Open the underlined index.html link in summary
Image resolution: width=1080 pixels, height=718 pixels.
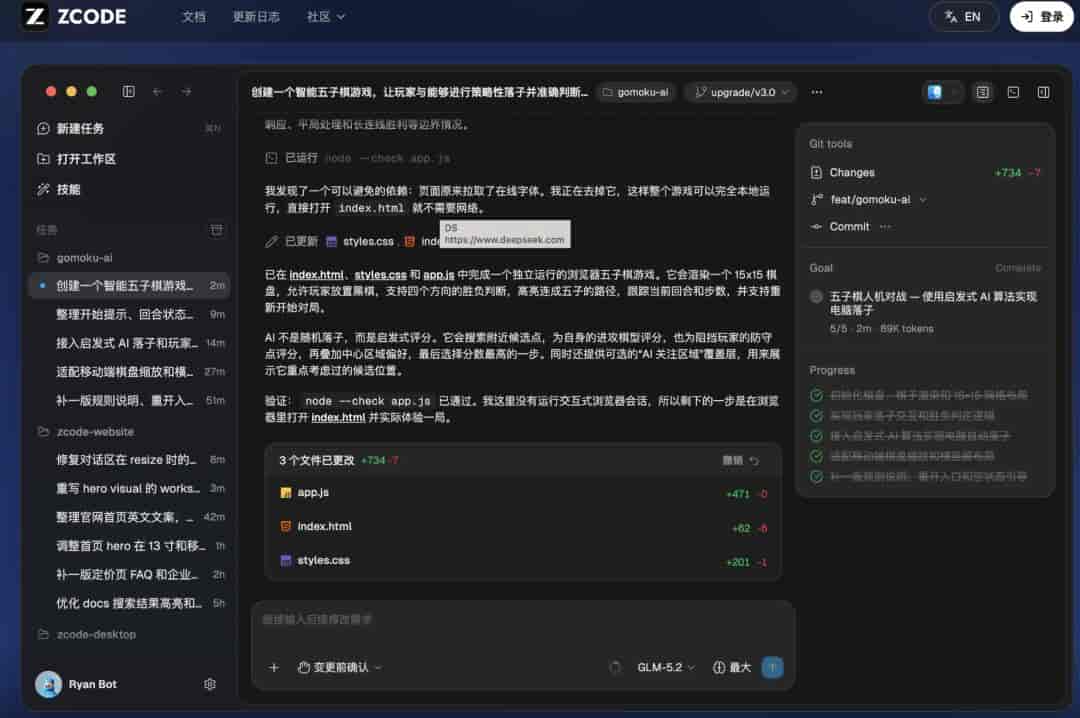[x=316, y=275]
